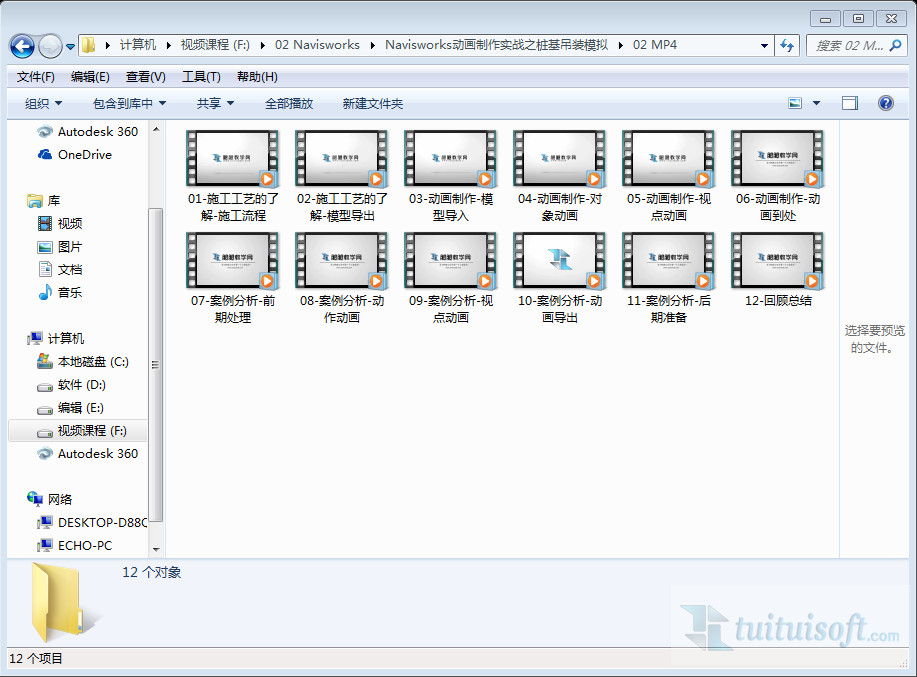
Task: Select 视频课程 (F:) in address breadcrumb
Action: pos(215,45)
